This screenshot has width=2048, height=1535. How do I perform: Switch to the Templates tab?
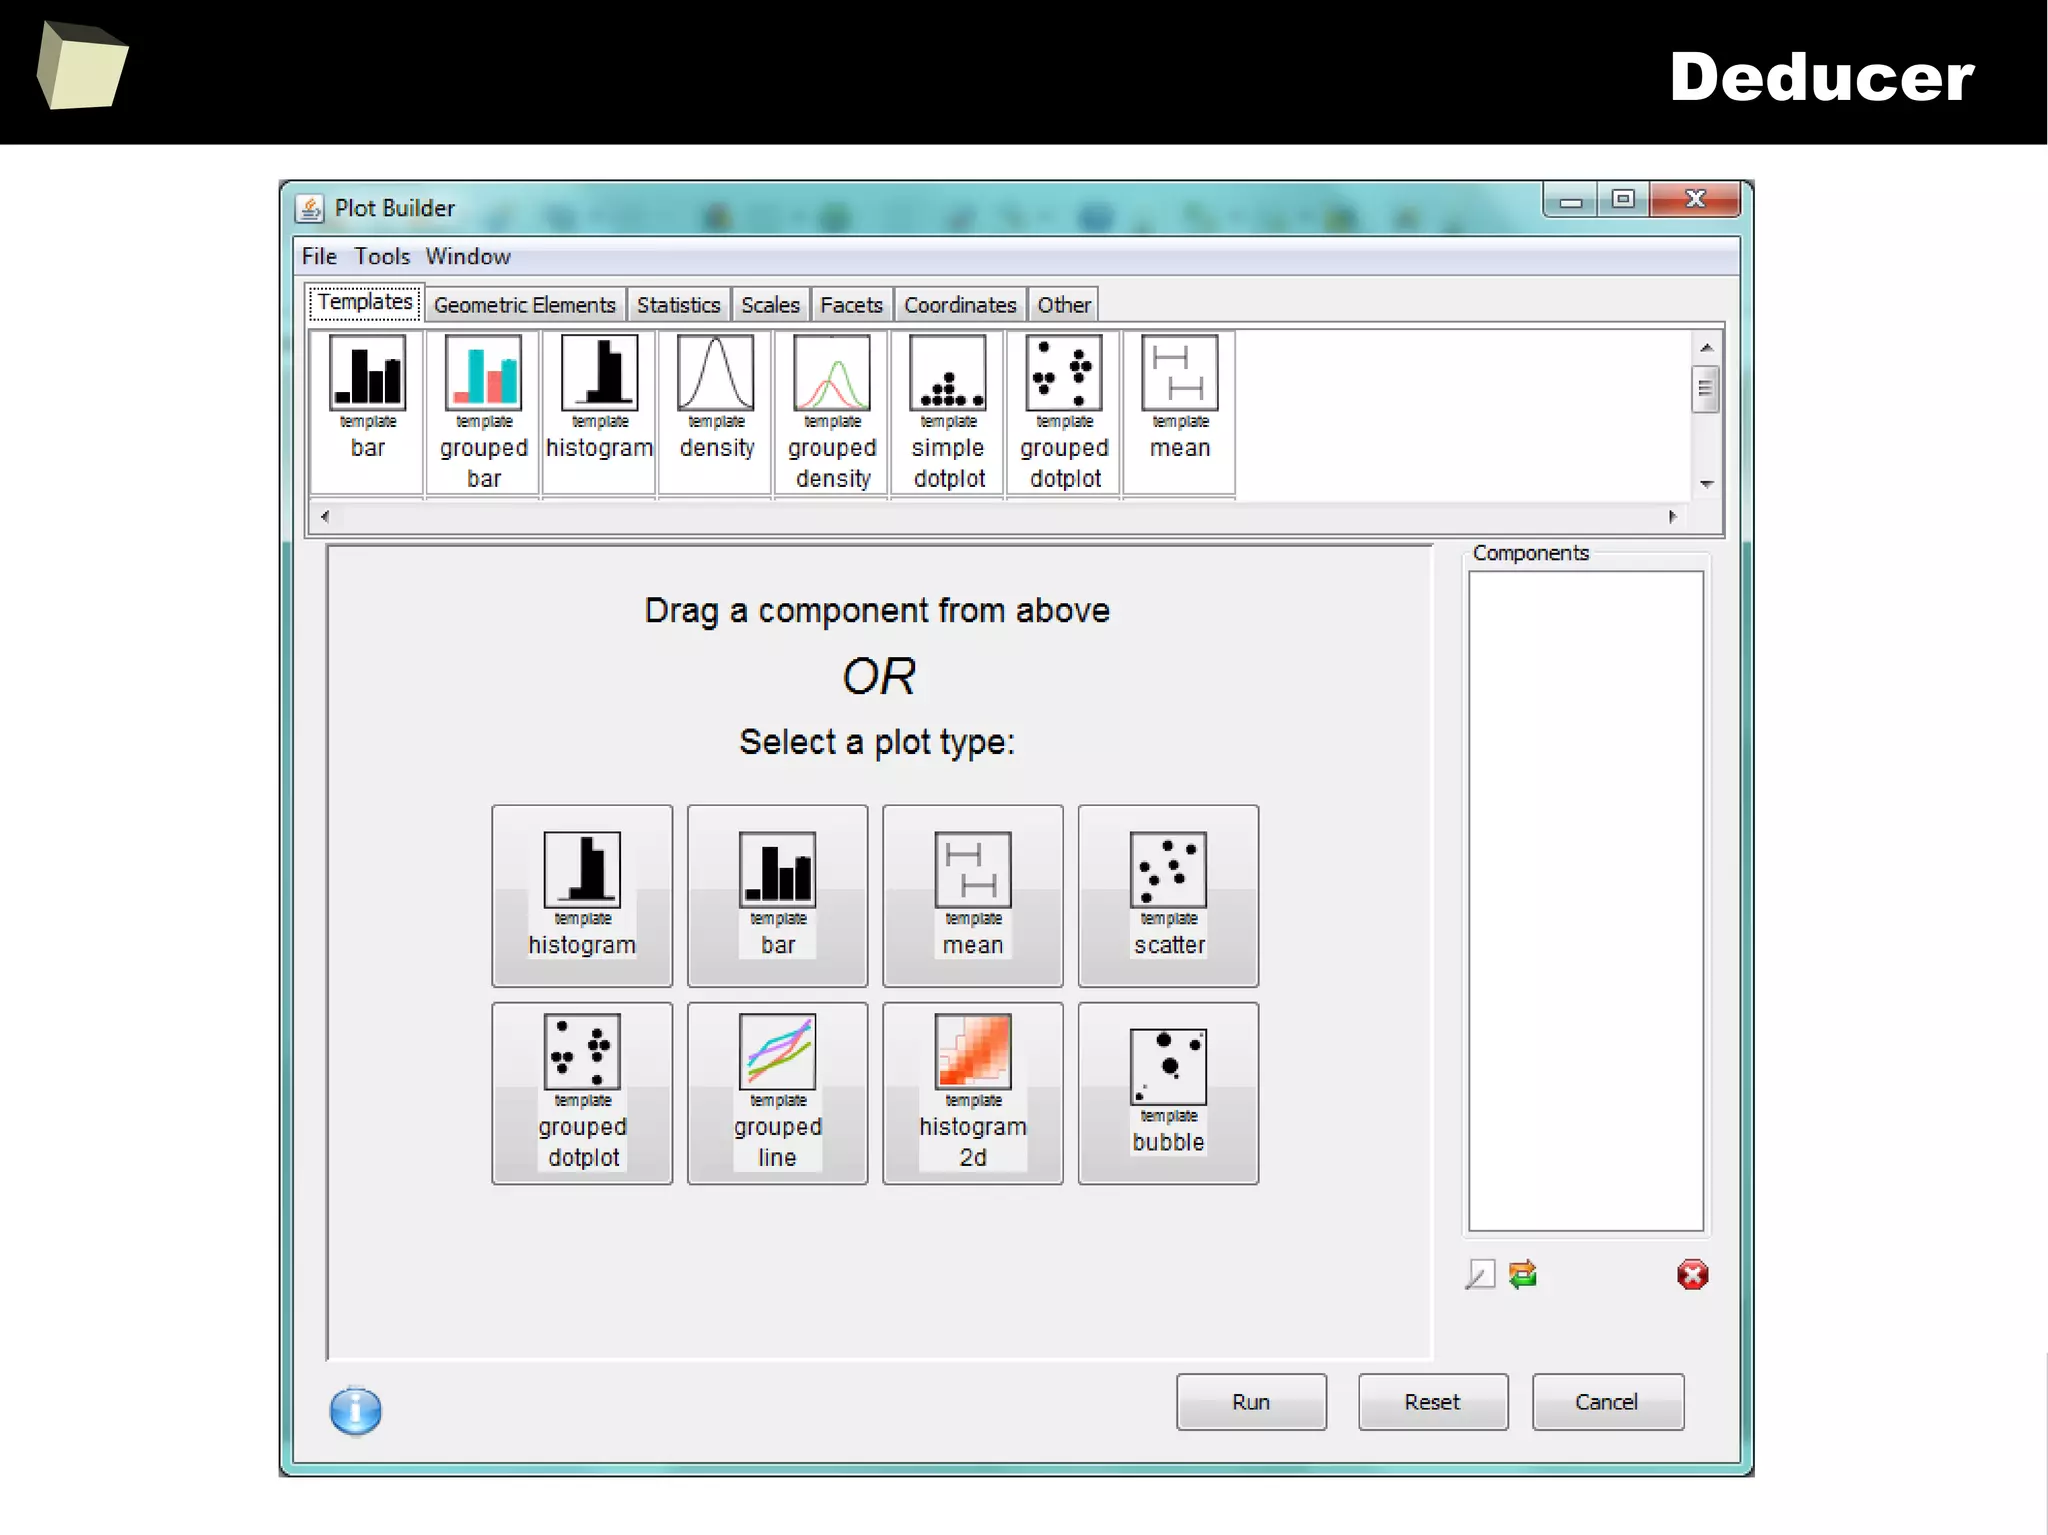coord(365,302)
